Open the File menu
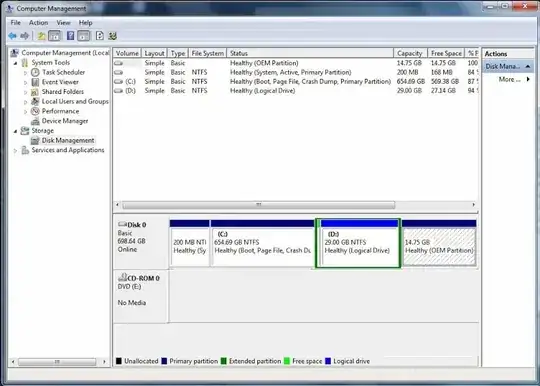This screenshot has height=386, width=540. [15, 23]
